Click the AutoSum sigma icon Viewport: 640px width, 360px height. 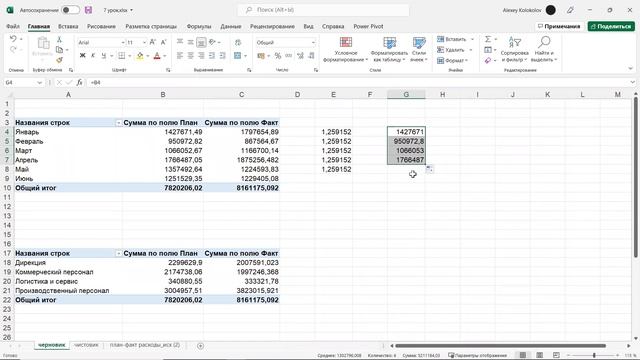(488, 39)
